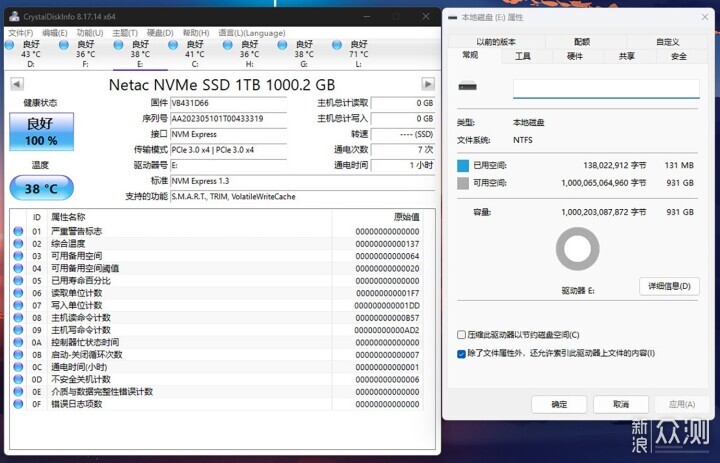Click the 38 °C temperature button
Screen dimensions: 720x463
coord(41,188)
